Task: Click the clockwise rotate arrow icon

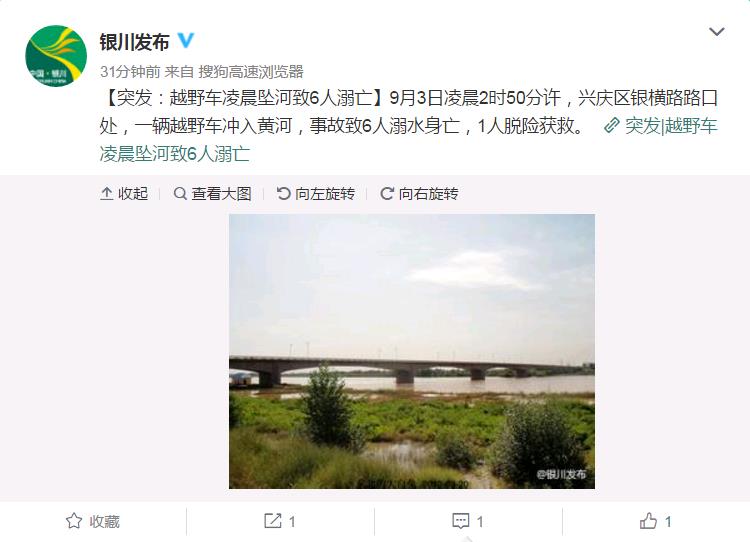Action: [x=386, y=193]
